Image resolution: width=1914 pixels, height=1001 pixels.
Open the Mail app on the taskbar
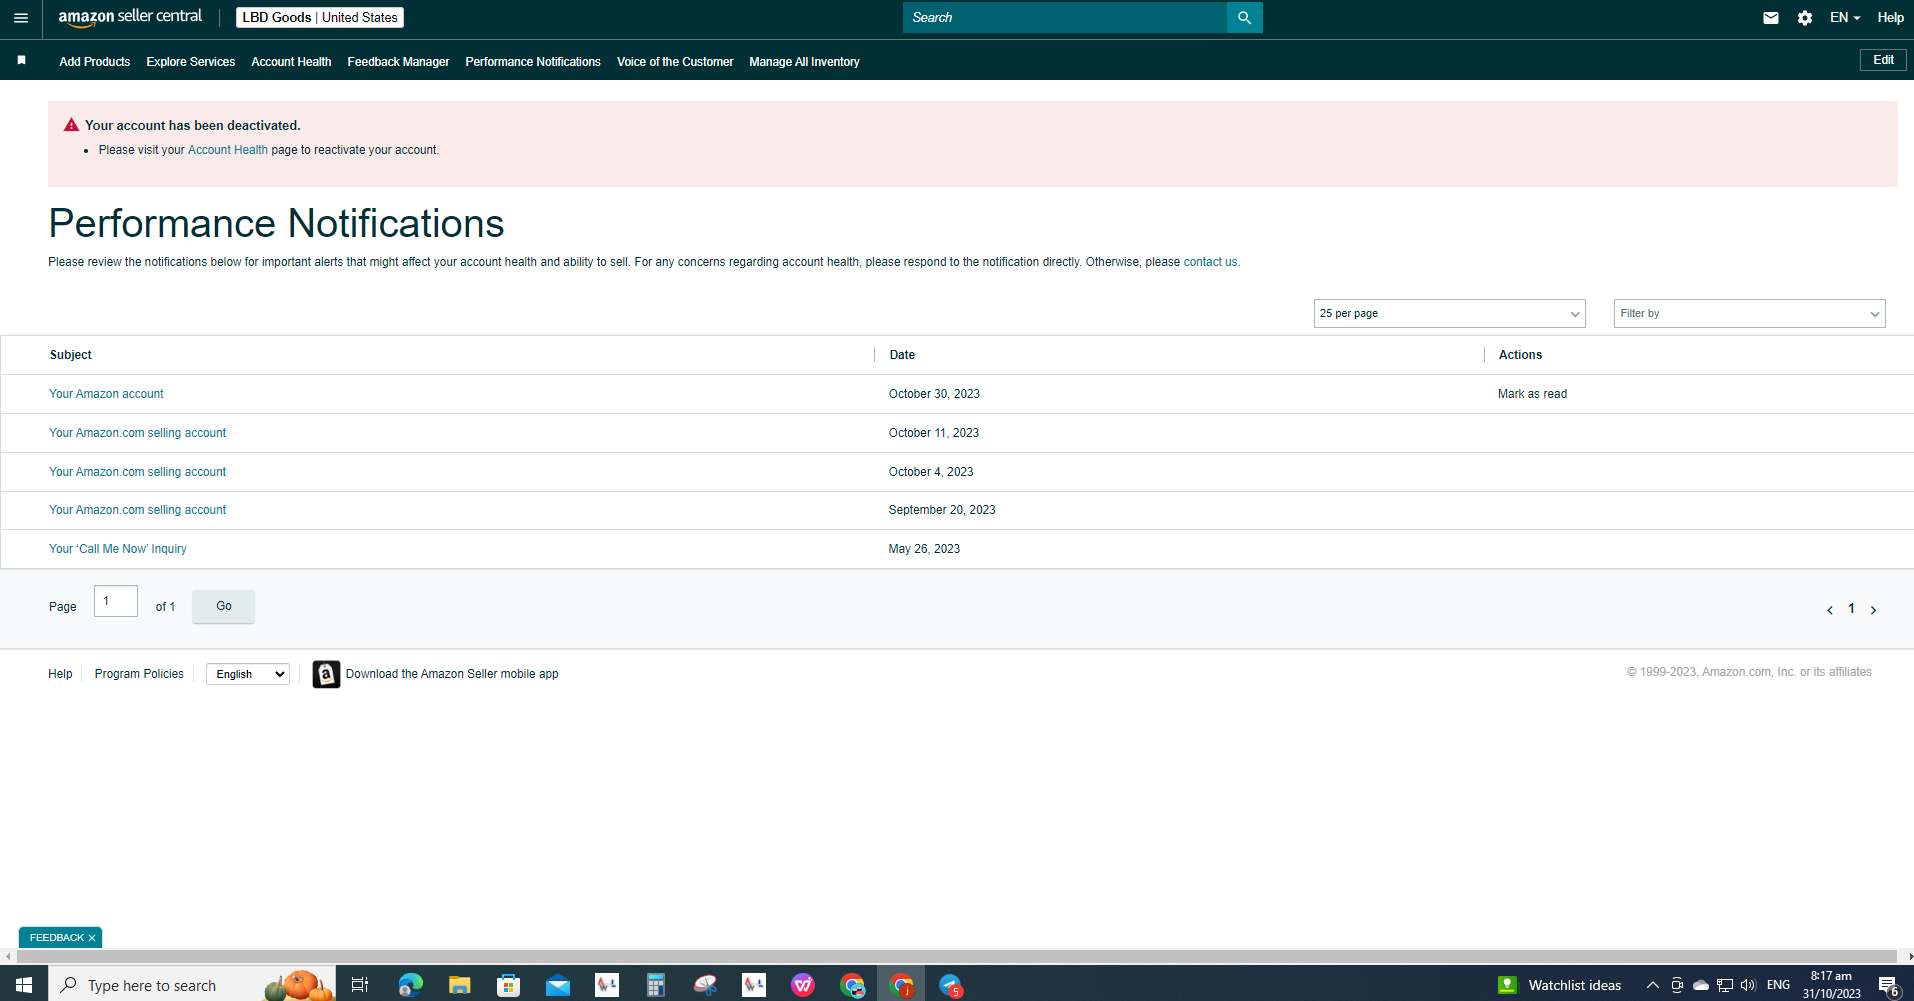pos(558,985)
